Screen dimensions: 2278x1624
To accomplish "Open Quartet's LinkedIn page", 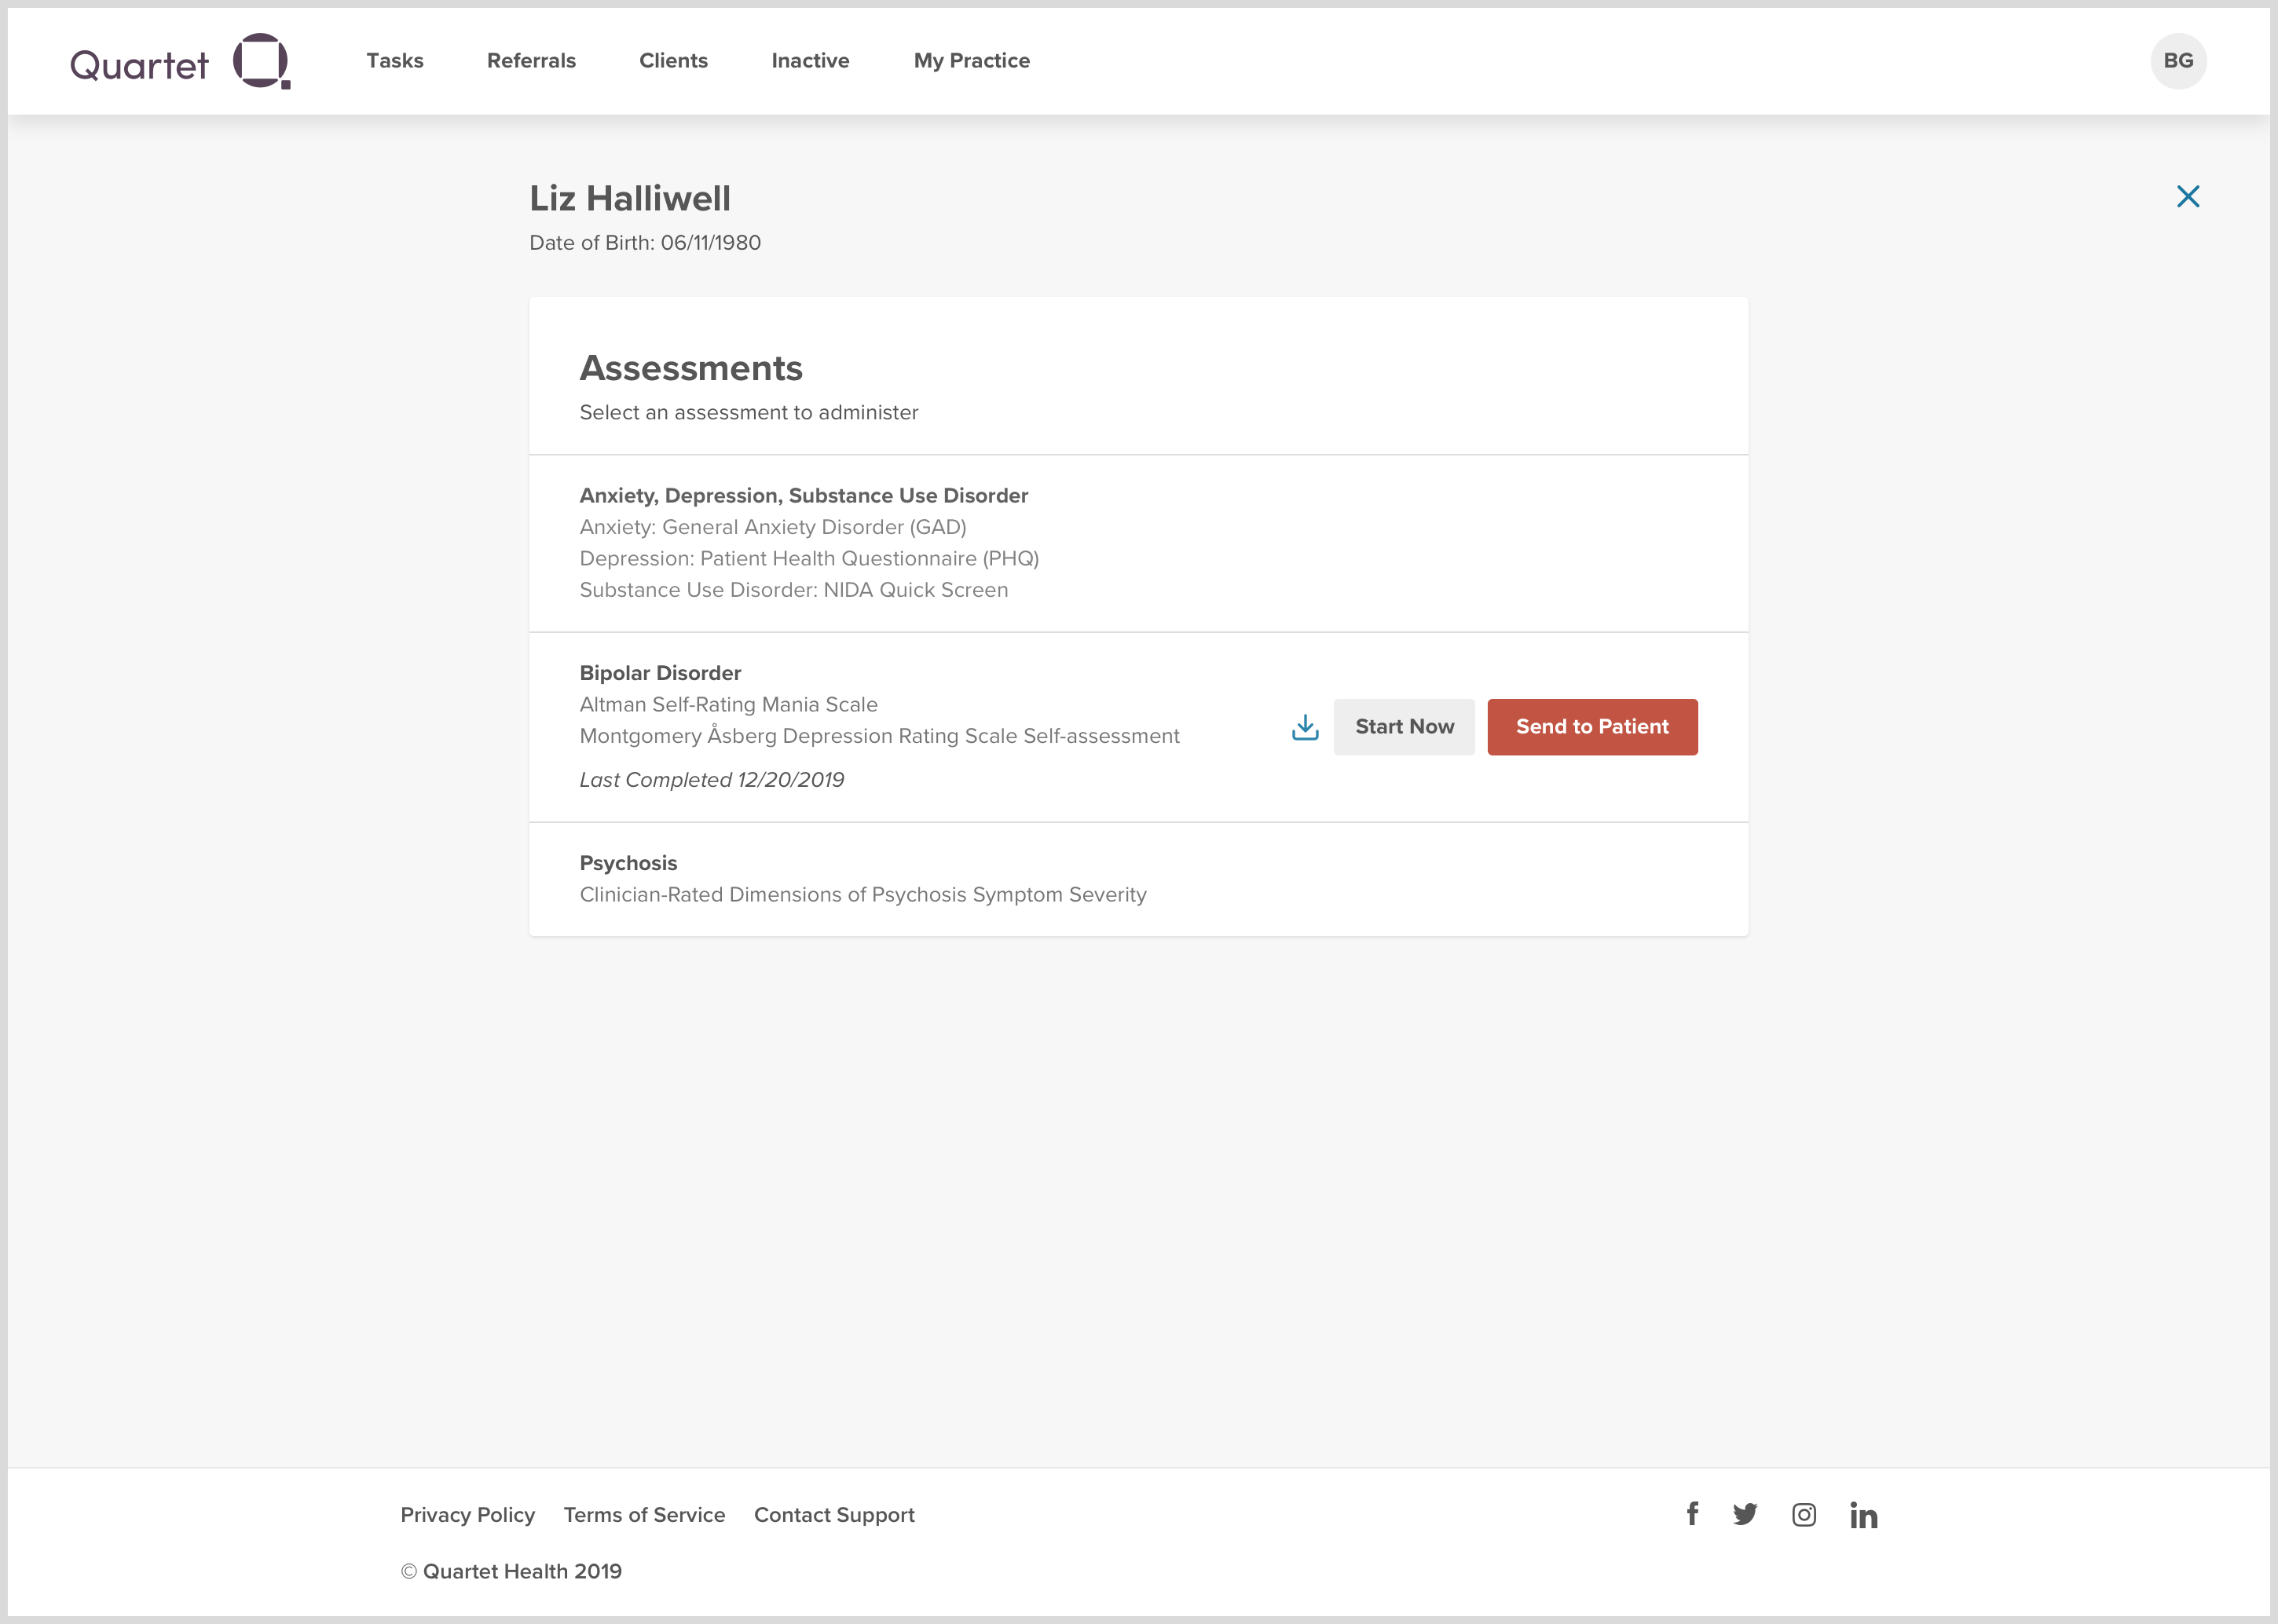I will coord(1863,1515).
